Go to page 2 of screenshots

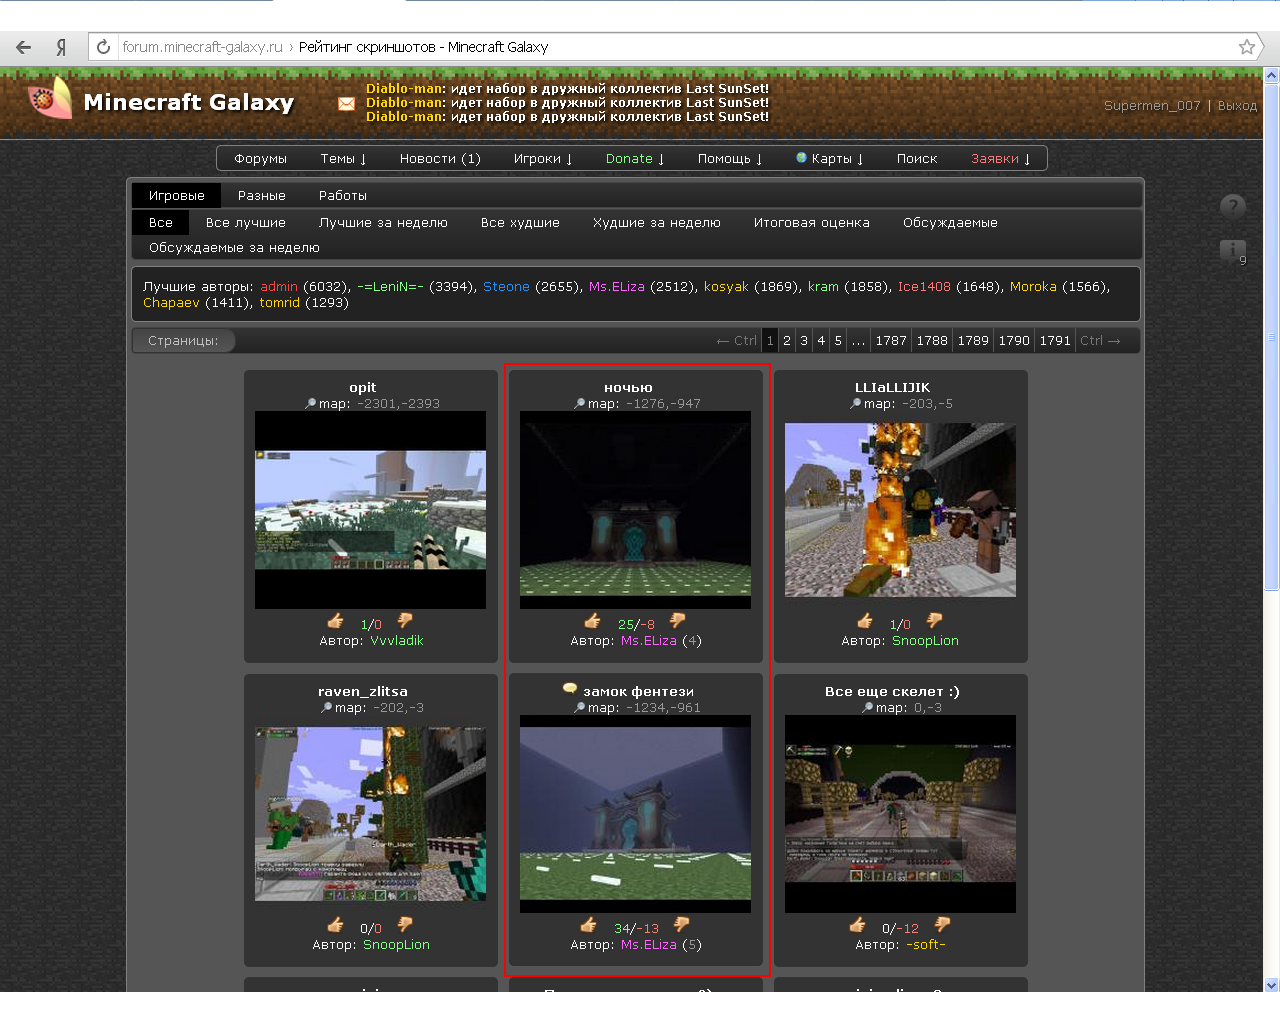pos(787,341)
